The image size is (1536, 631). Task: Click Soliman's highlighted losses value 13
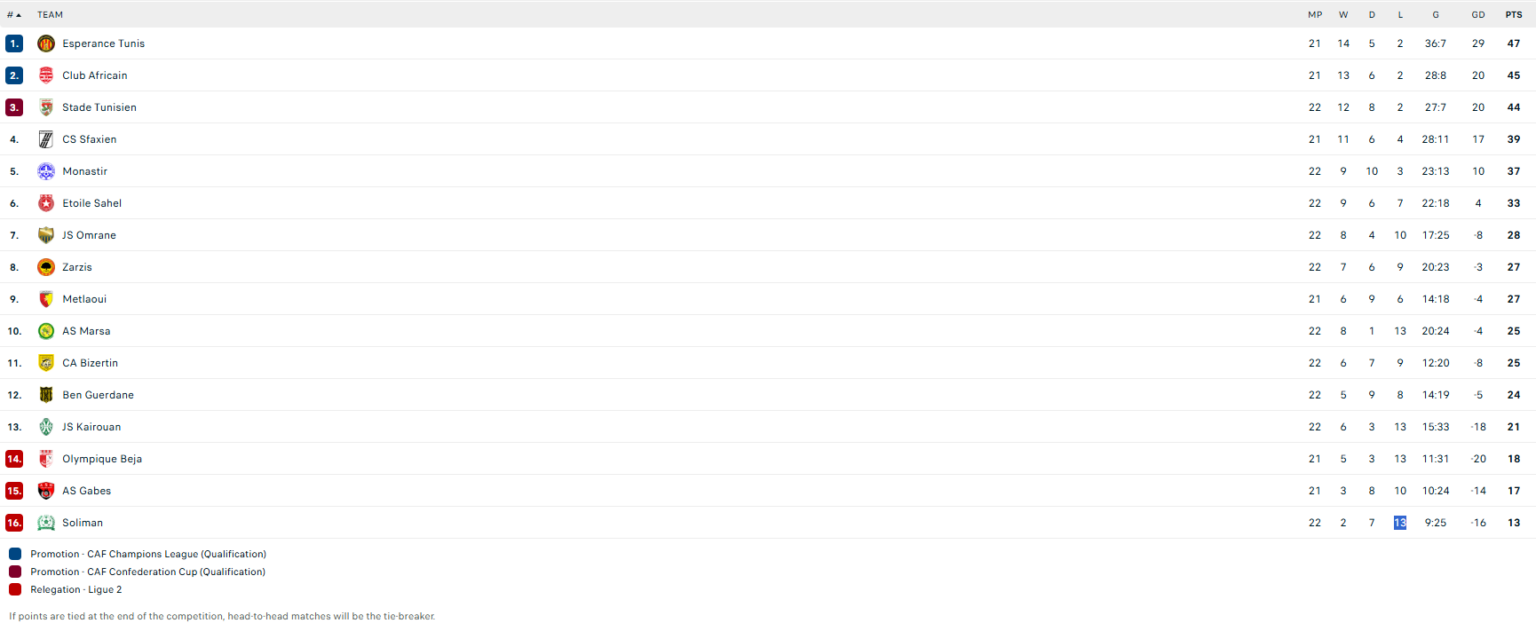(x=1400, y=523)
